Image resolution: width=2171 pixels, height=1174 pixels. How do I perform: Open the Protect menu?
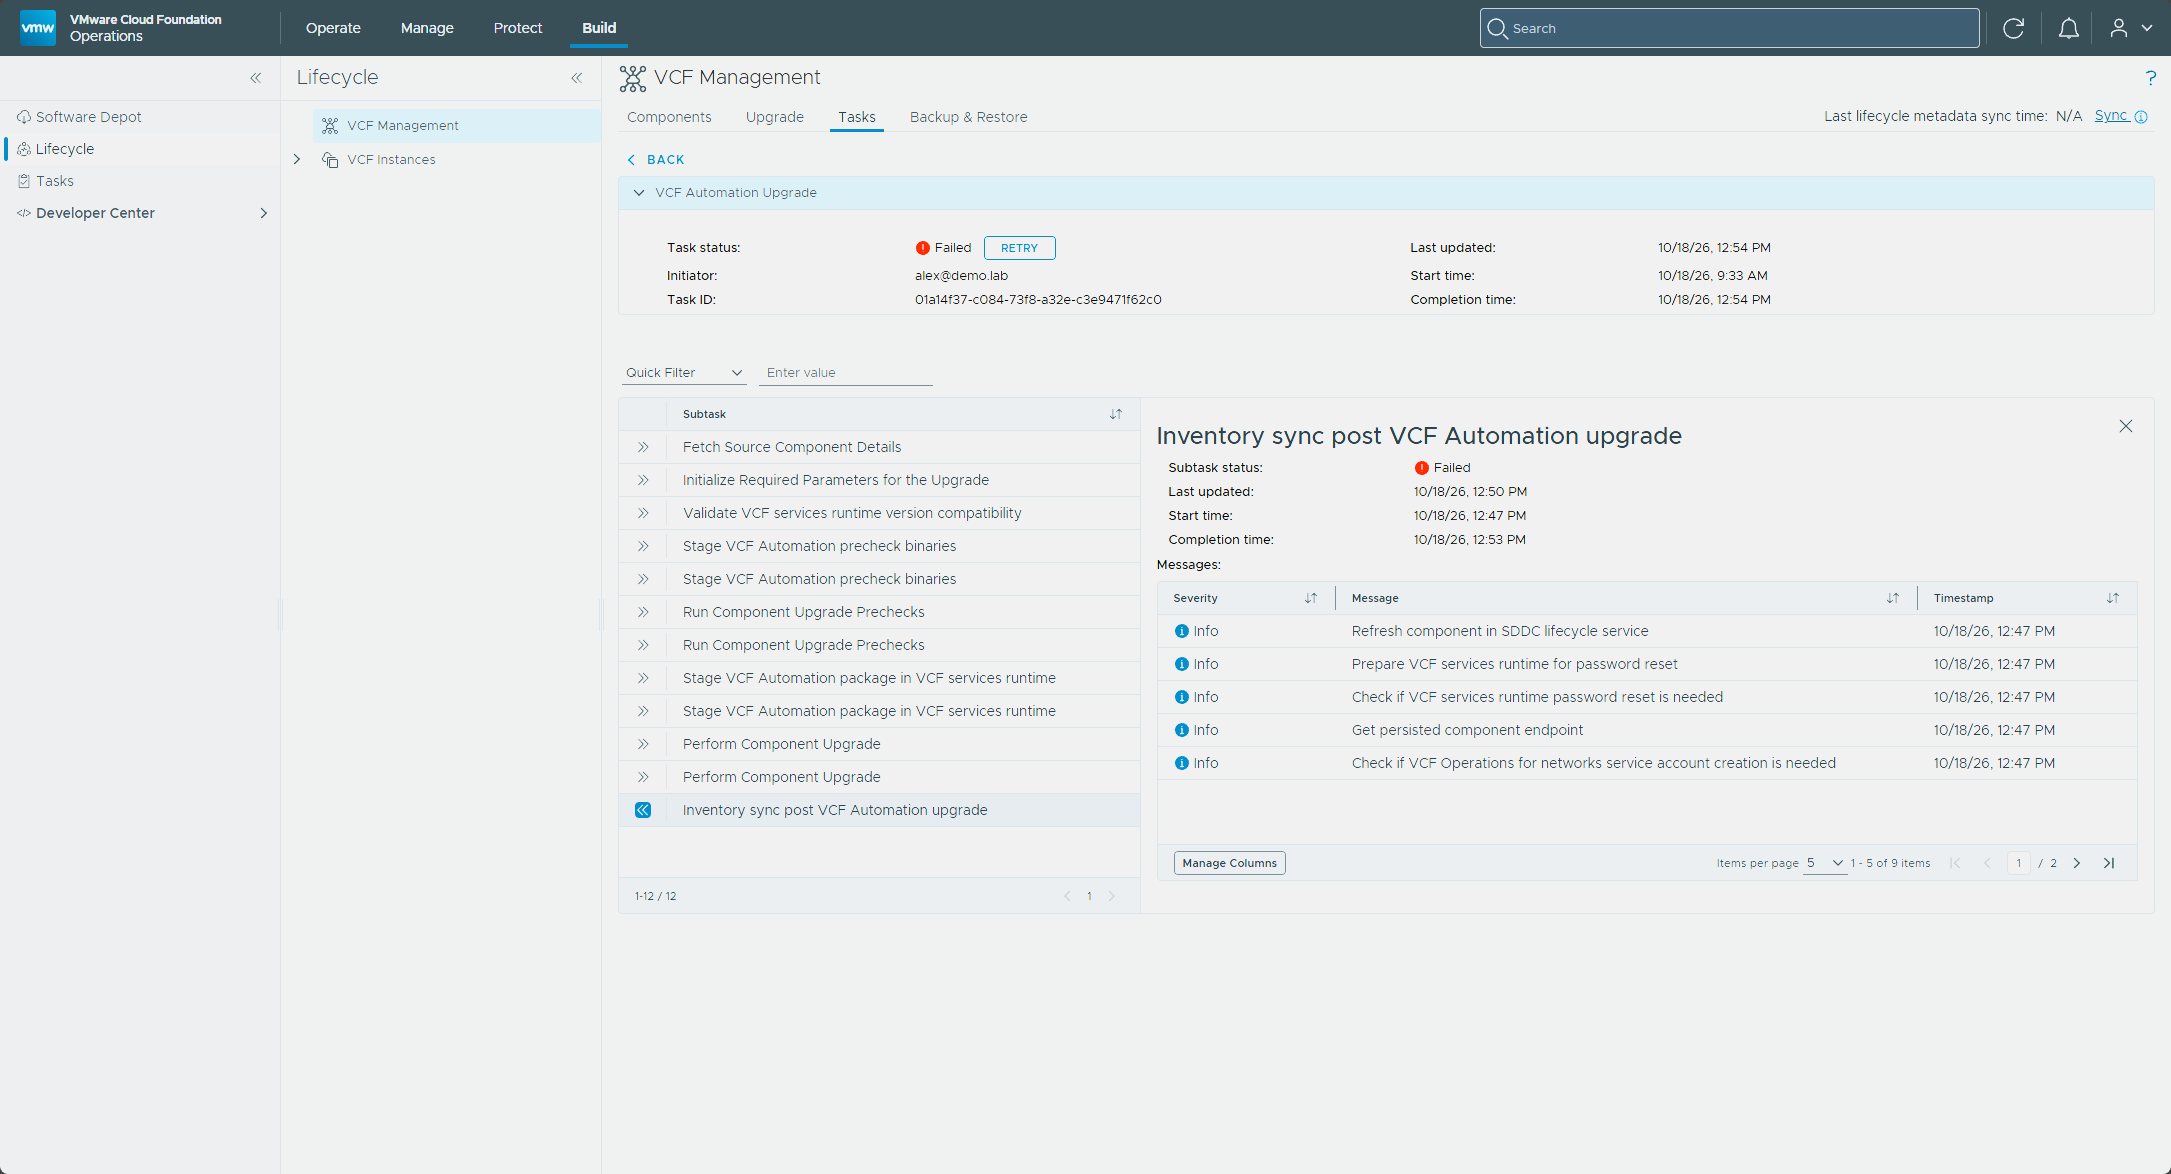pos(518,28)
